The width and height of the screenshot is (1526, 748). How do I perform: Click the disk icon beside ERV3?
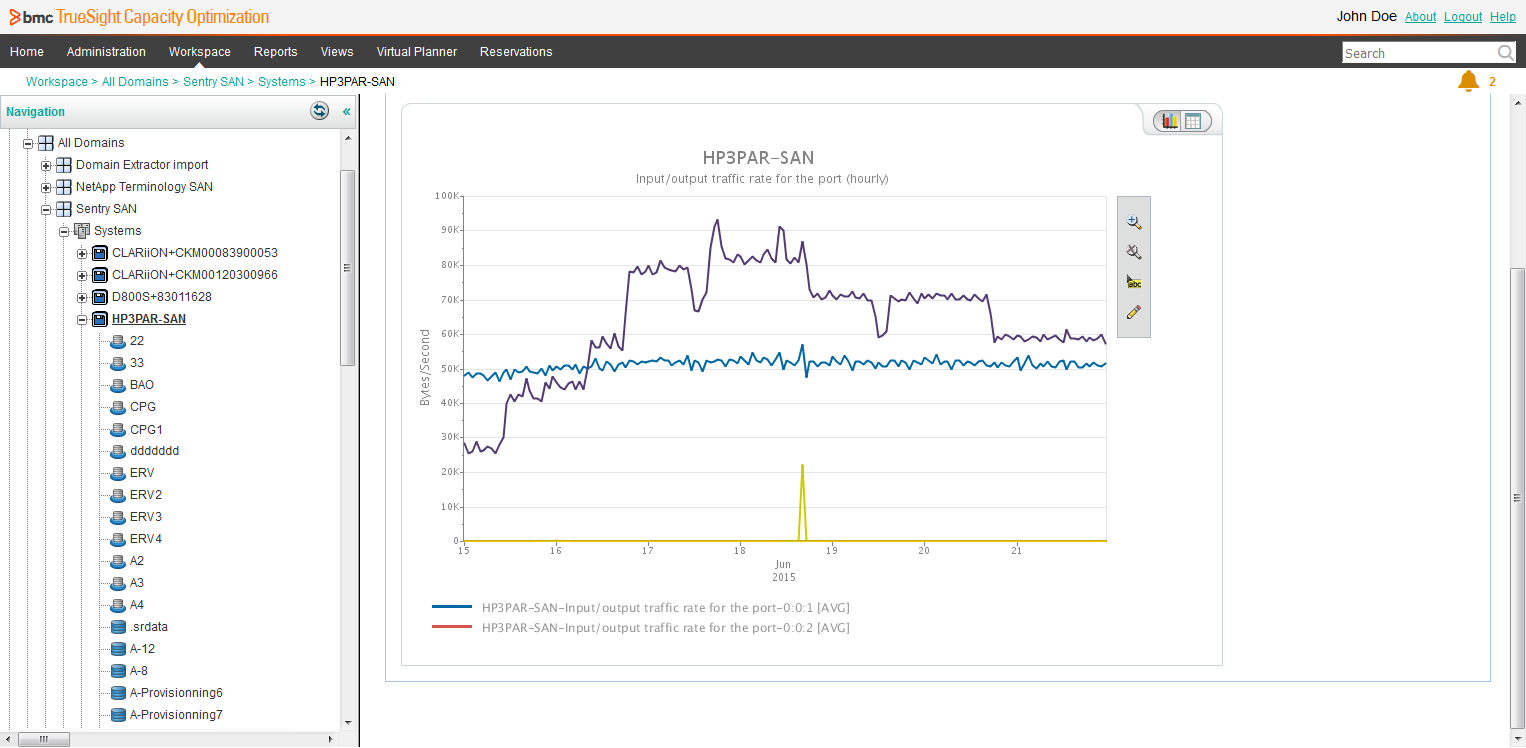pyautogui.click(x=118, y=517)
